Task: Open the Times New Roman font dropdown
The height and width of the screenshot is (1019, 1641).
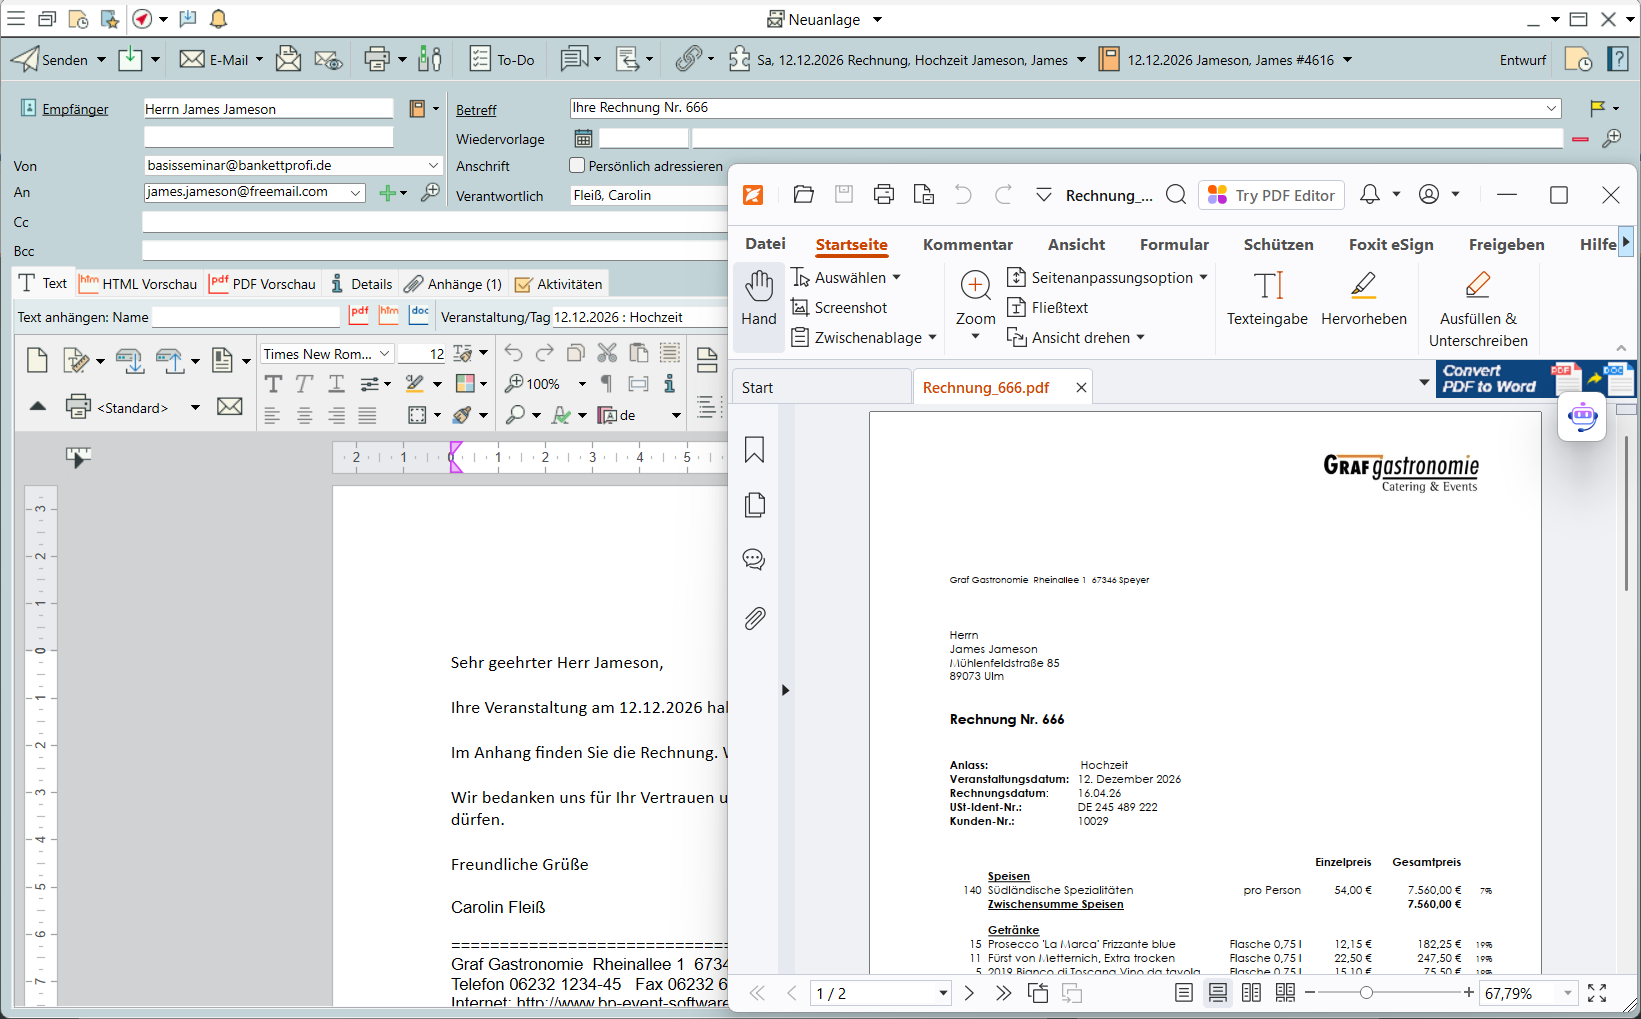Action: tap(384, 354)
